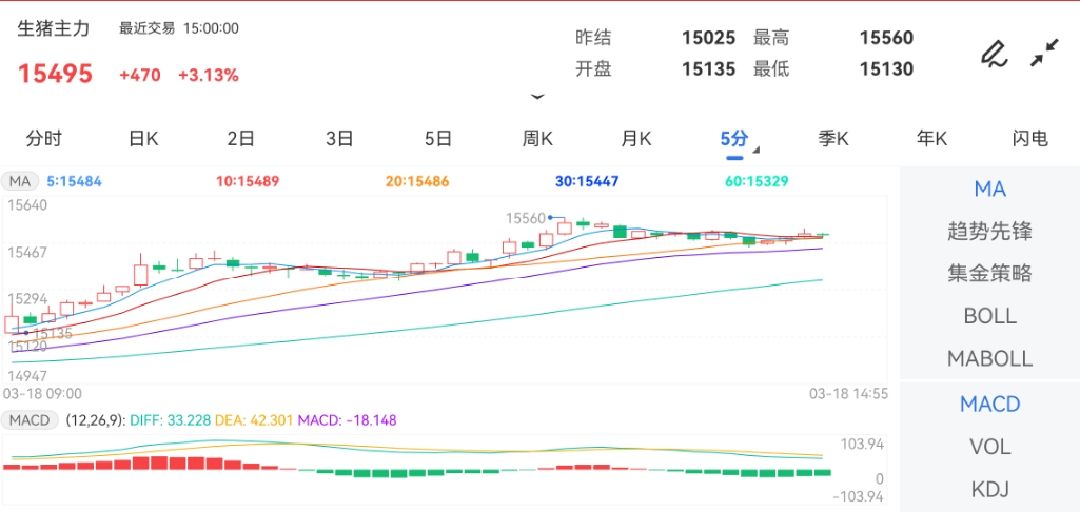This screenshot has width=1080, height=512.
Task: Select 集金策略 indicator
Action: 990,274
